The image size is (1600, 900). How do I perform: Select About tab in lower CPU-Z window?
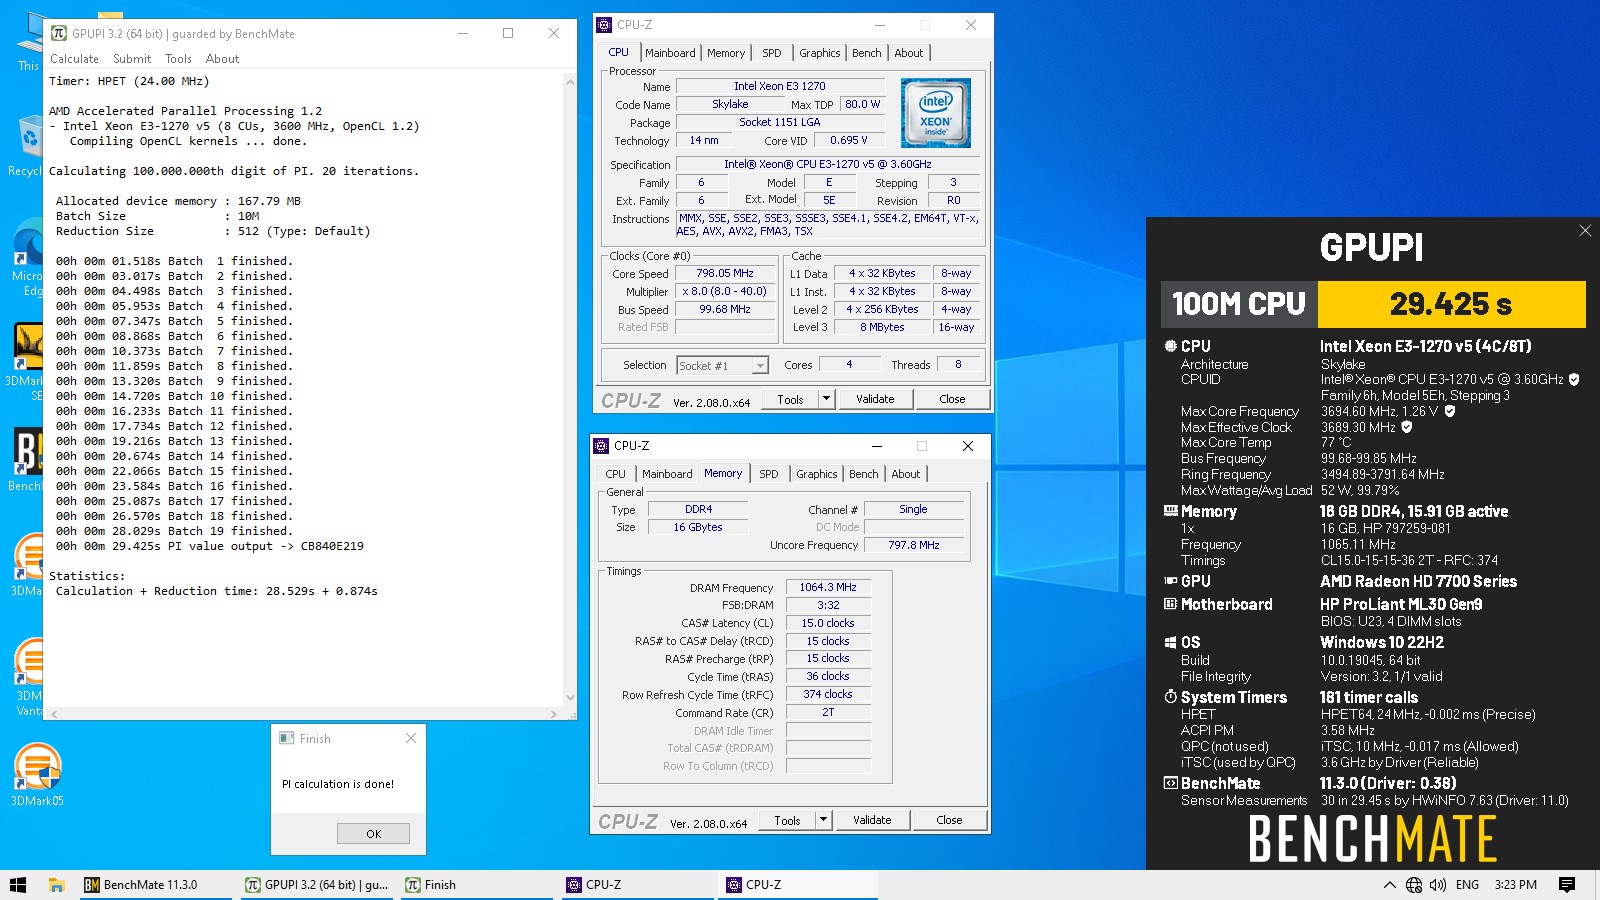click(x=906, y=474)
